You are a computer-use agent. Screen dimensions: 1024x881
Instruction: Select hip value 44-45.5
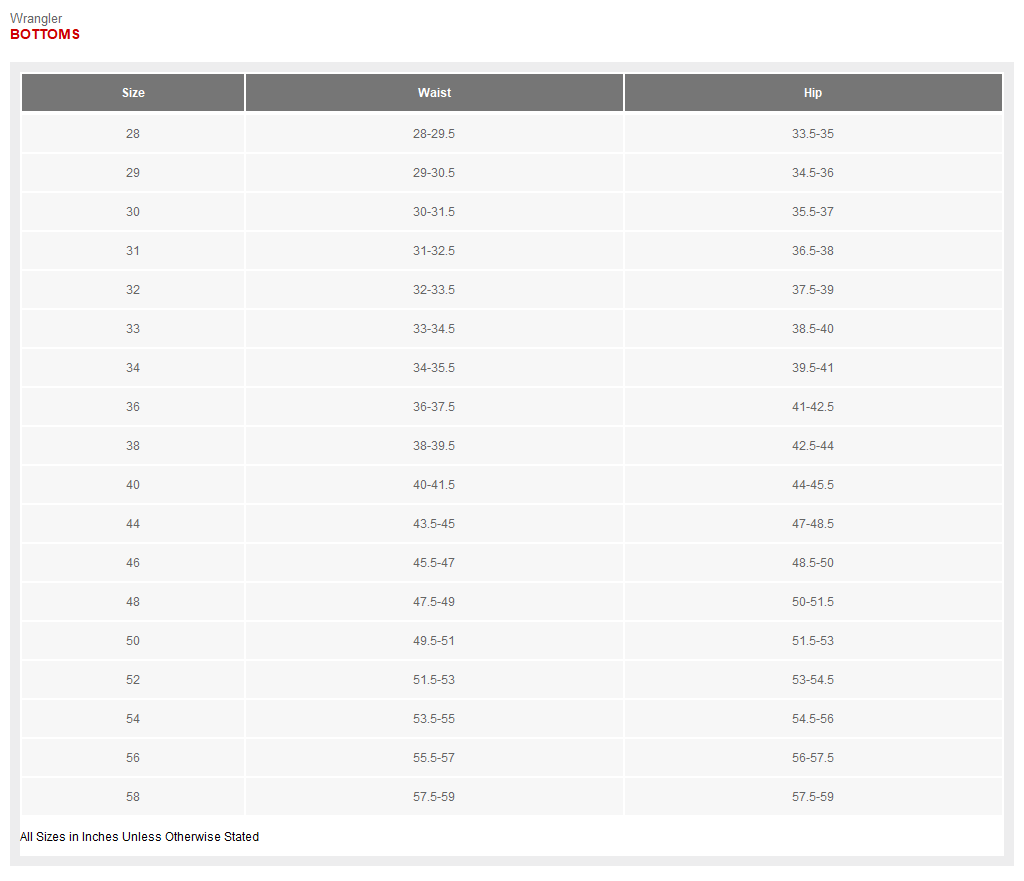coord(813,485)
